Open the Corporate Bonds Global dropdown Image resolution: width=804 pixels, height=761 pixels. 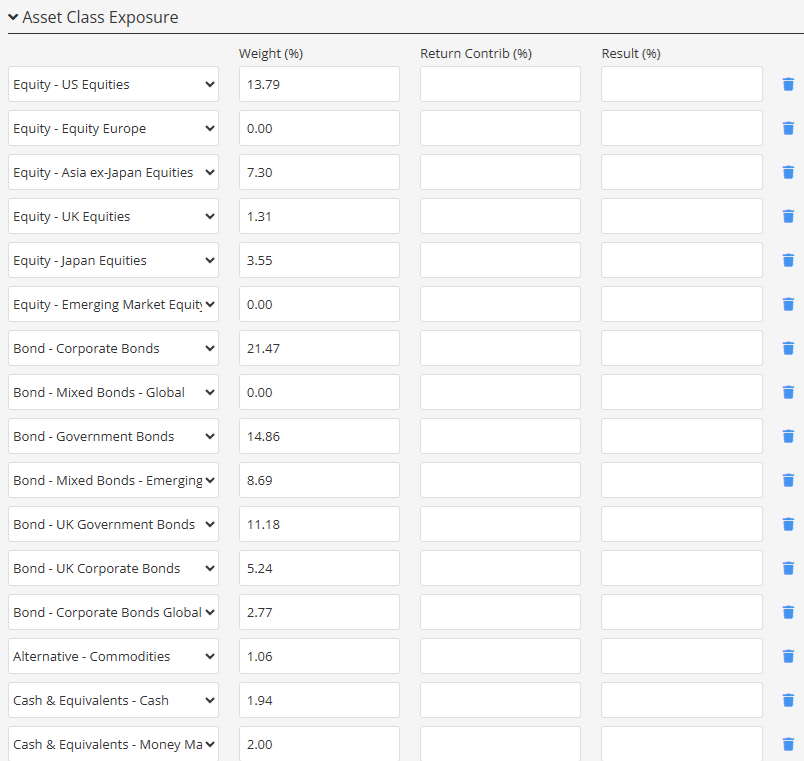pyautogui.click(x=113, y=613)
